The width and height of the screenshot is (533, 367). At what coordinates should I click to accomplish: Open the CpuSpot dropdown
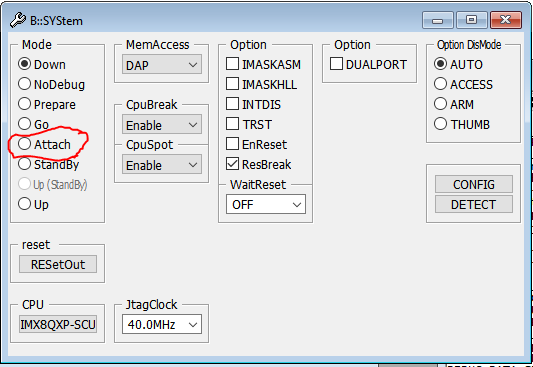[x=162, y=165]
